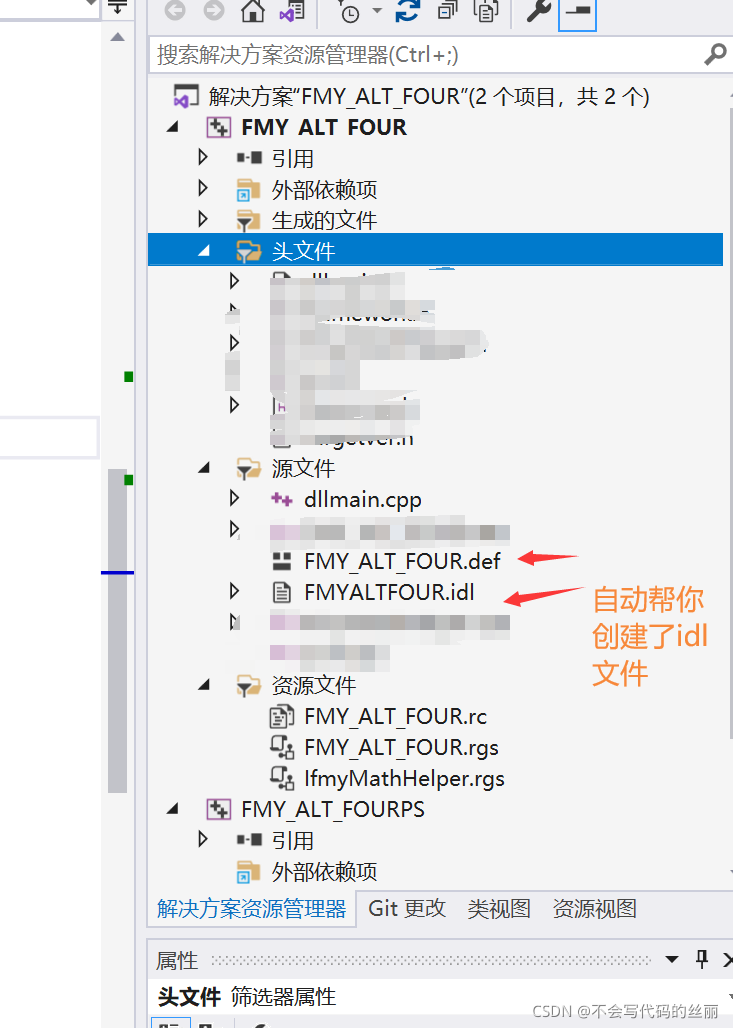
Task: Collapse the 资源文件 filter
Action: click(204, 686)
